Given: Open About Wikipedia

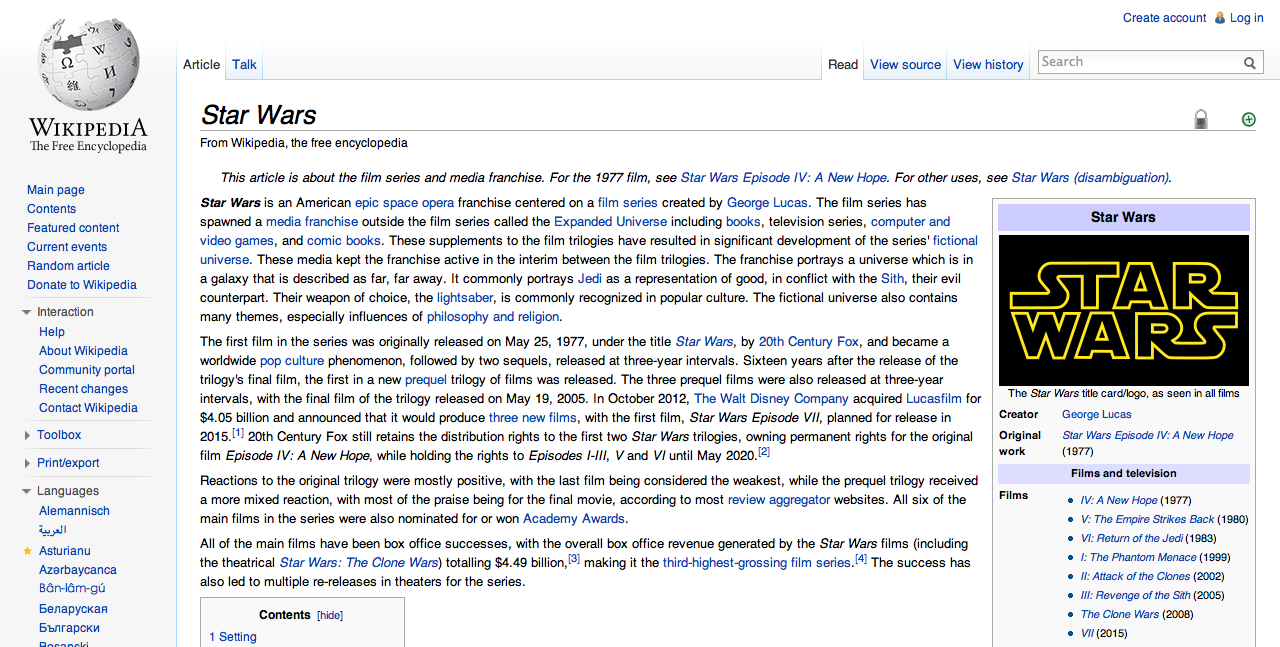Looking at the screenshot, I should tap(83, 351).
